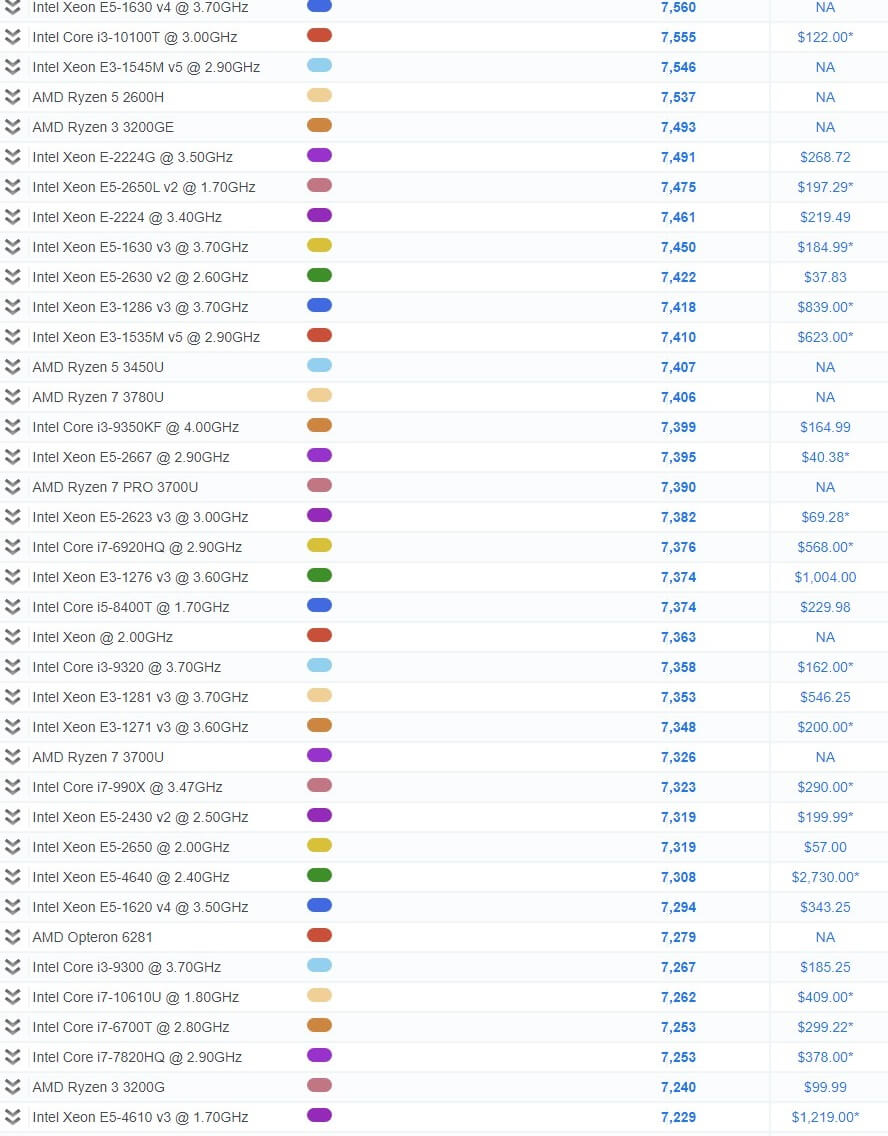
Task: Open the Intel Xeon E5-2650 @ 2.00GHz link
Action: tap(130, 847)
